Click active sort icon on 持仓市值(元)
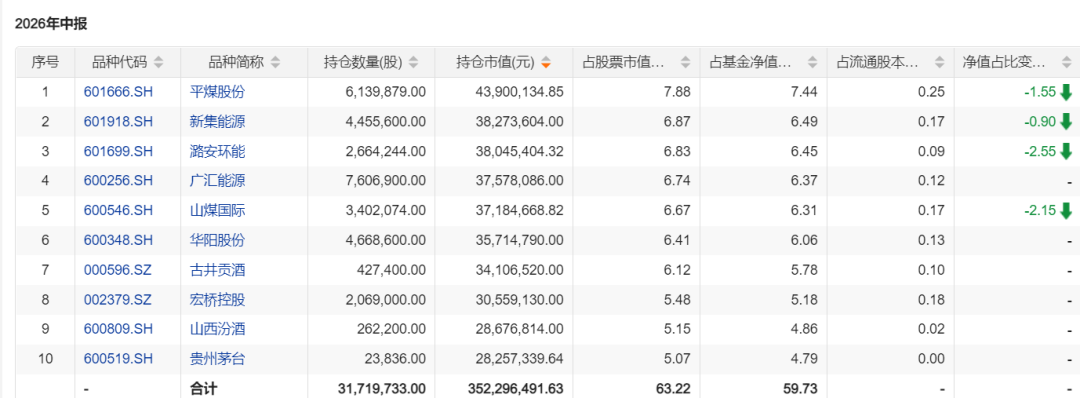The width and height of the screenshot is (1080, 398). click(546, 63)
